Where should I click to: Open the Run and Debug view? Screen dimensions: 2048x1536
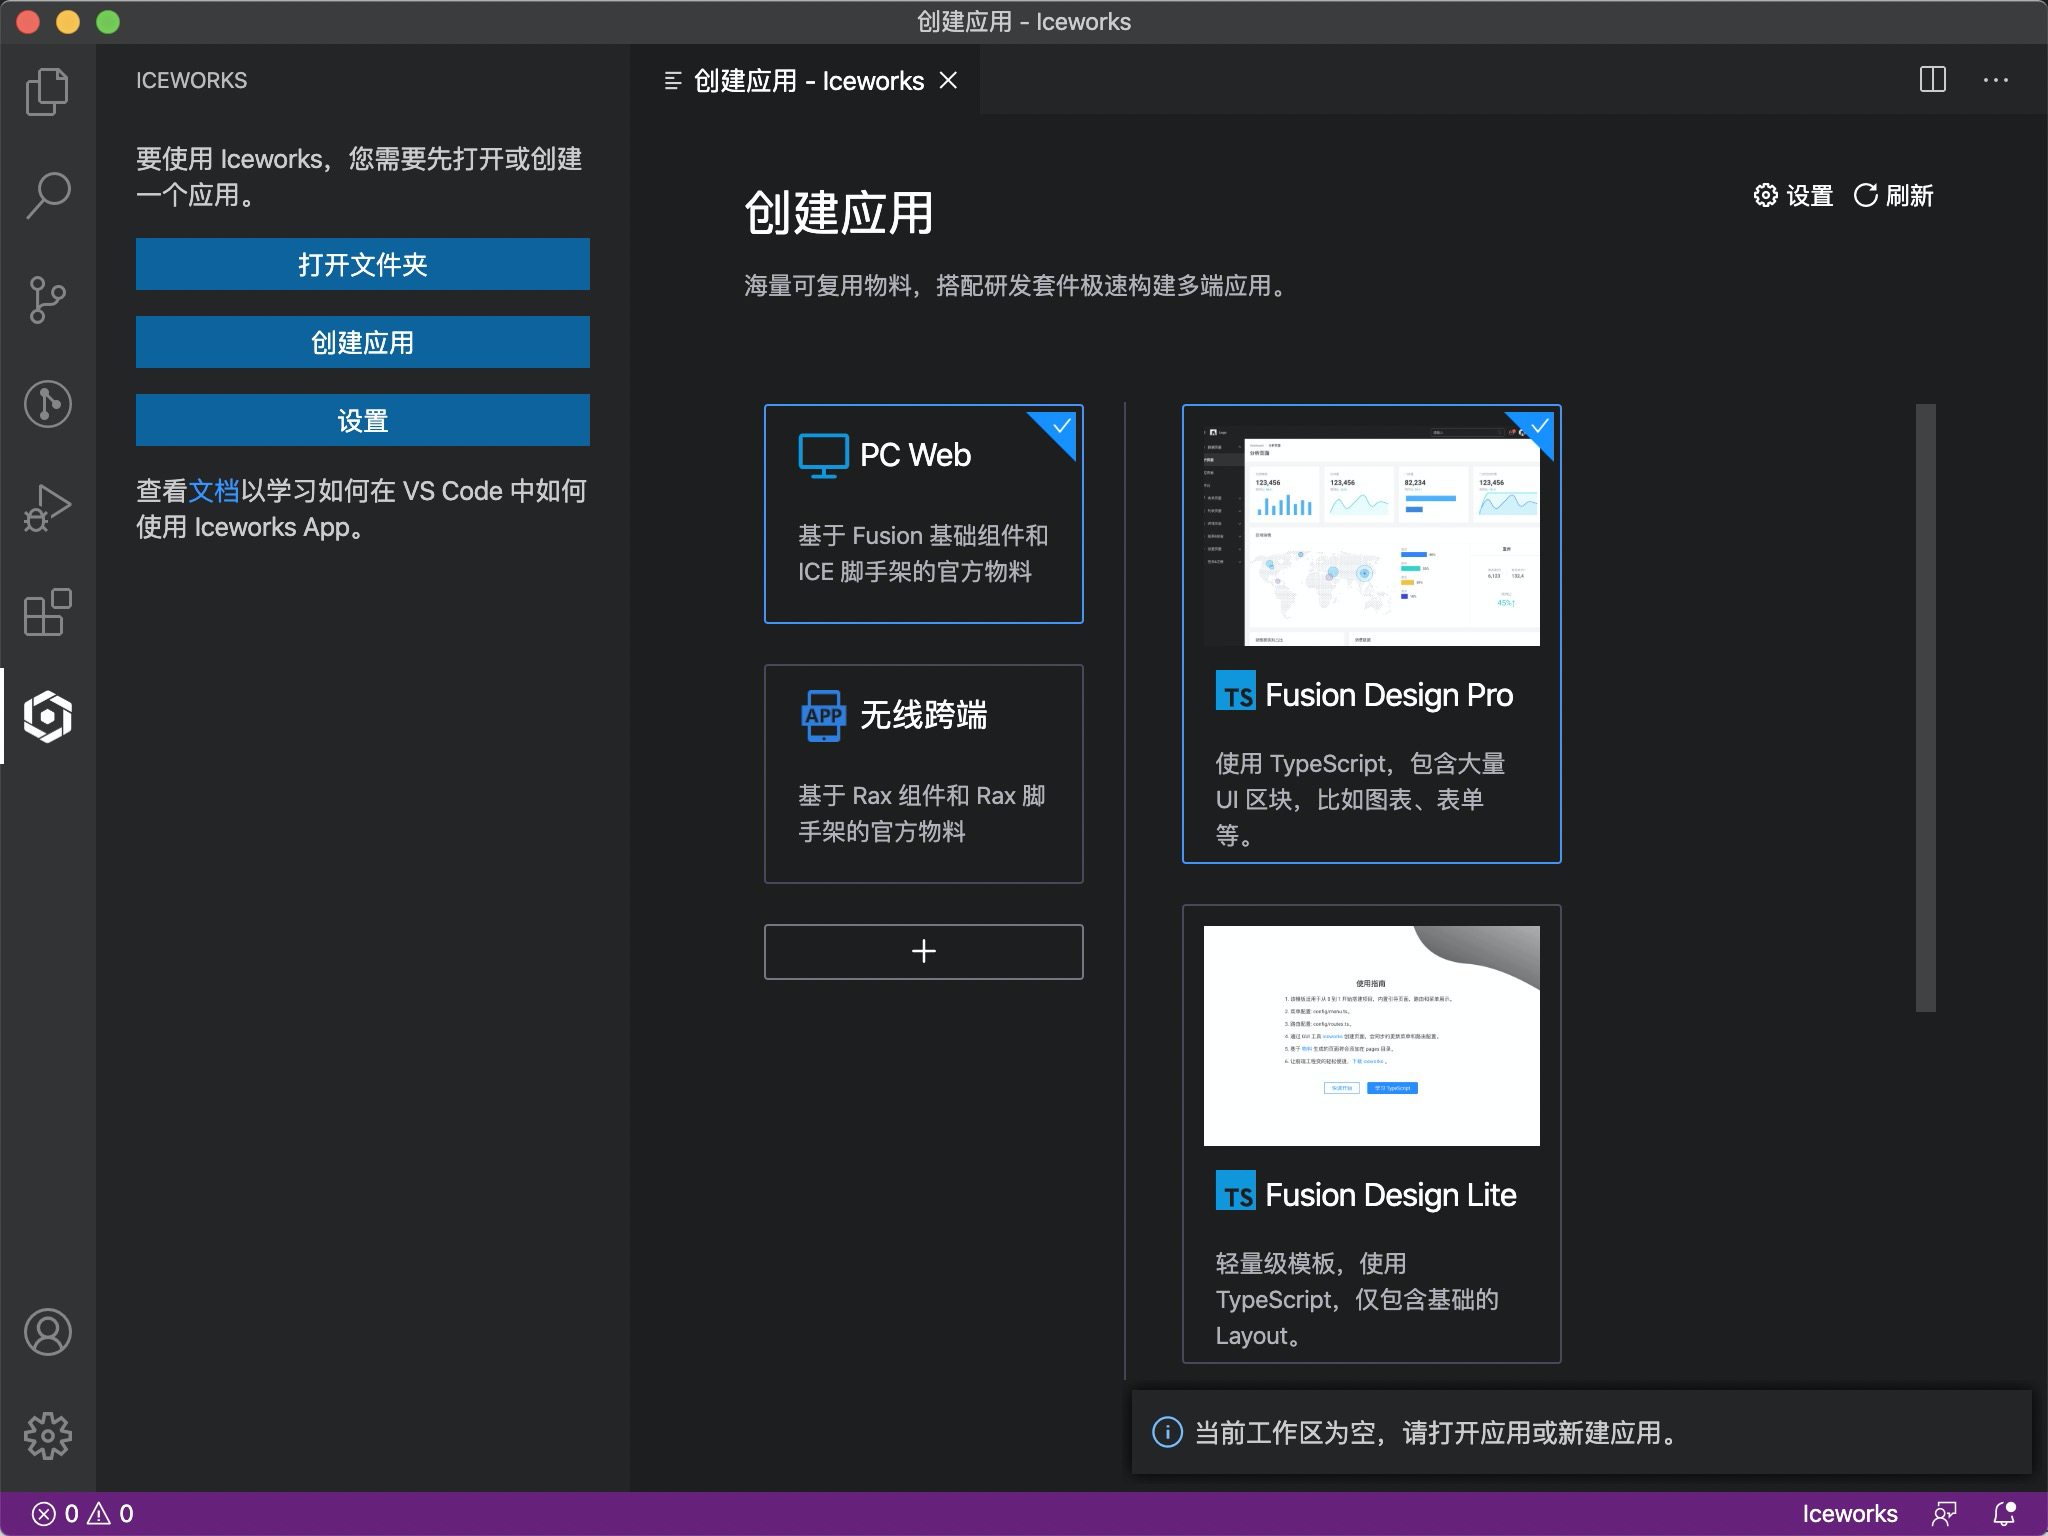(47, 506)
